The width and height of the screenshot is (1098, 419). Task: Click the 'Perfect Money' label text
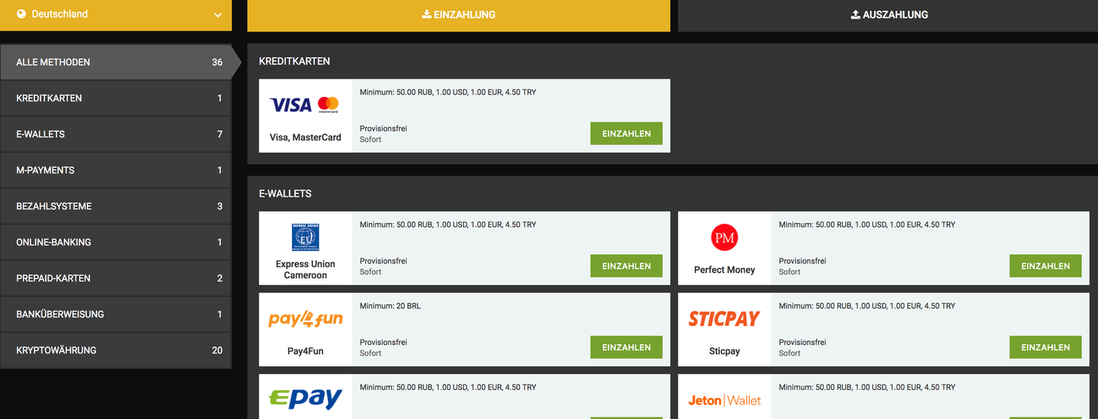click(724, 270)
